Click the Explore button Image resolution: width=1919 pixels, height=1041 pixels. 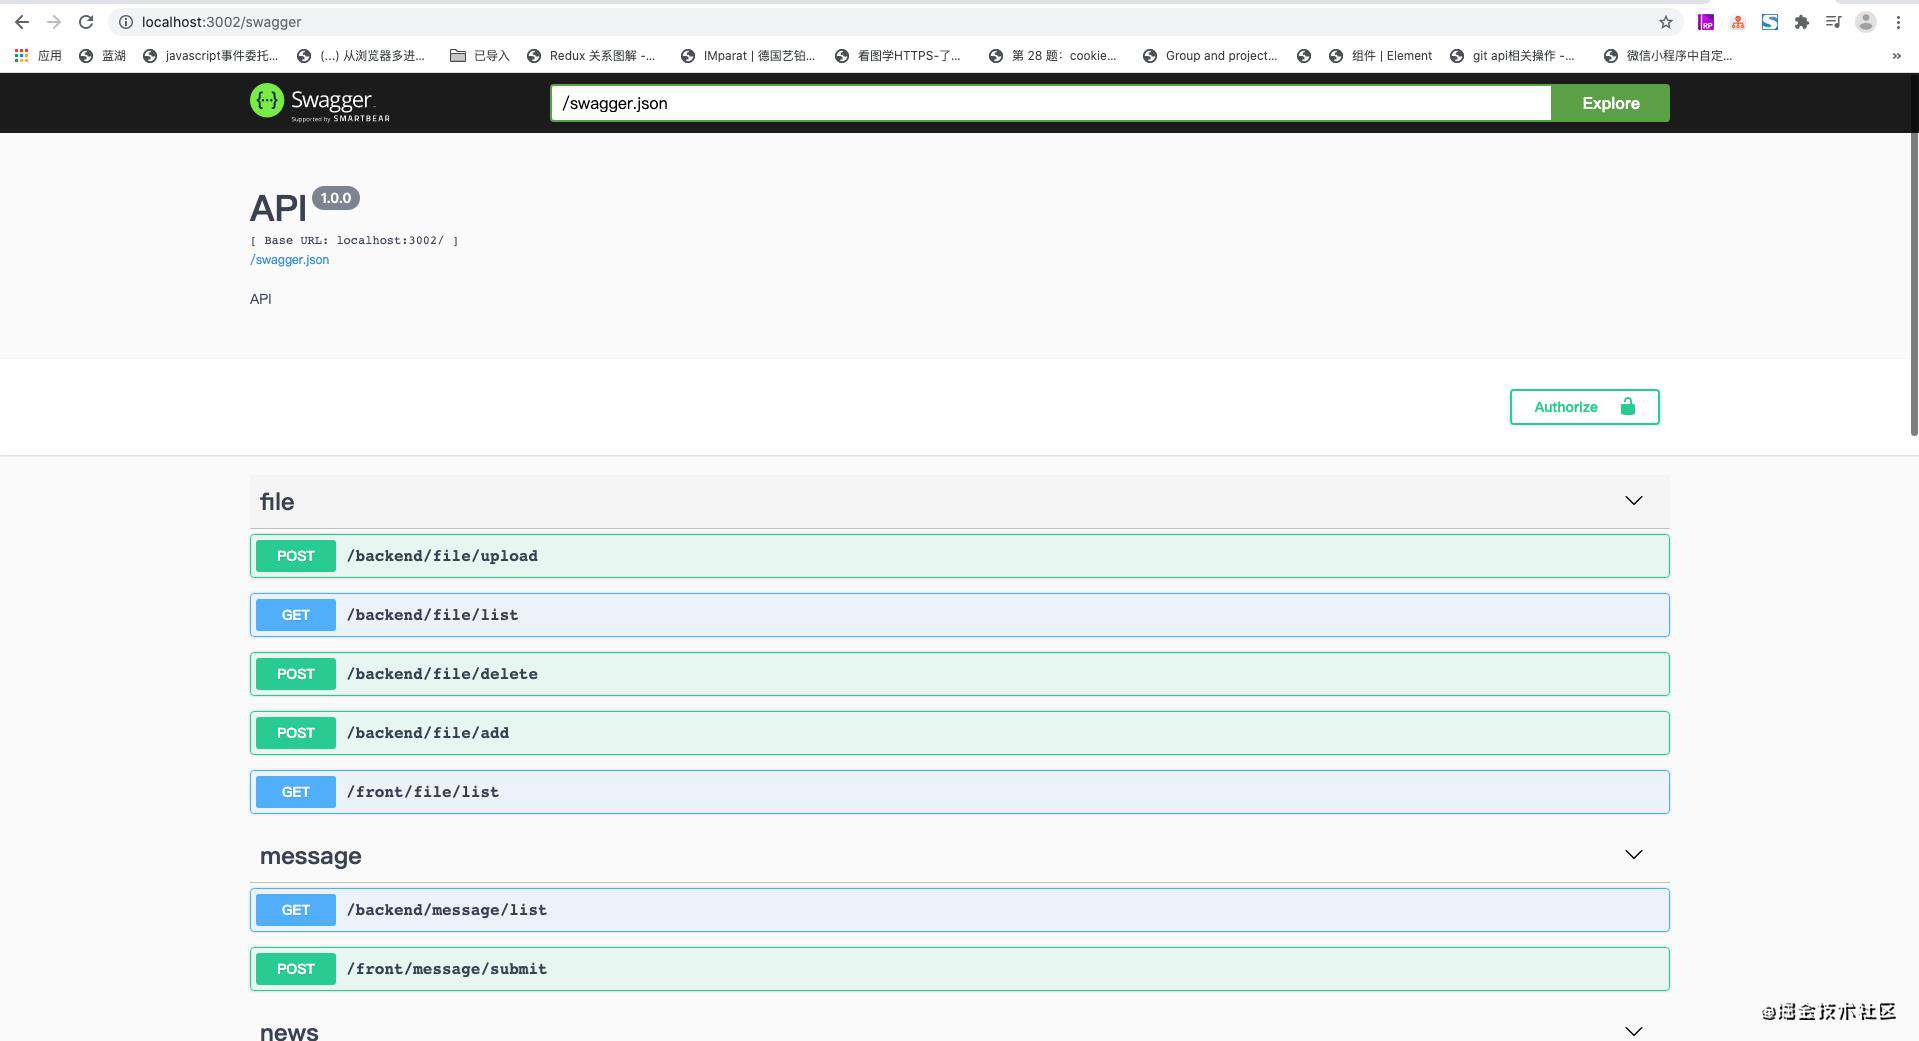[1610, 103]
